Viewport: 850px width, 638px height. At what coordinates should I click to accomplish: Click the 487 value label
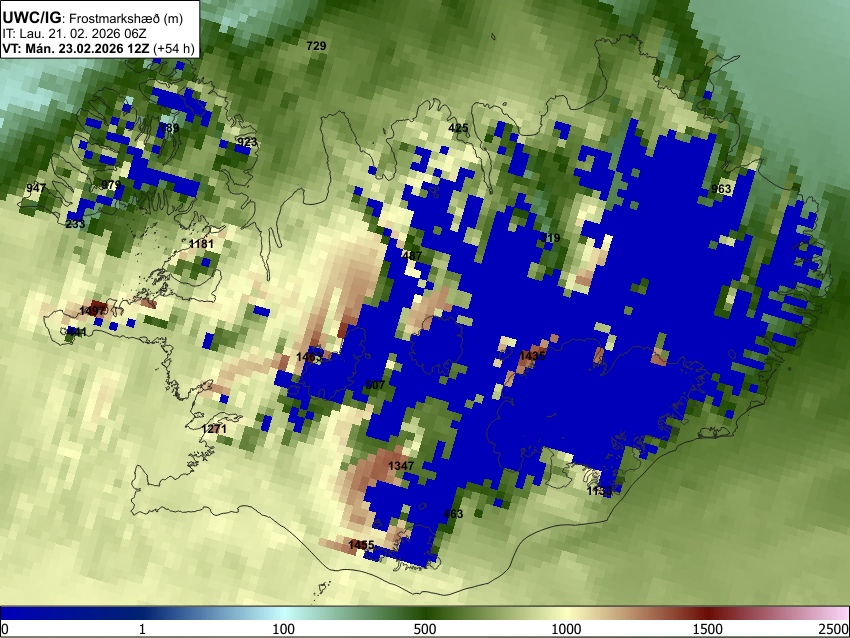click(x=412, y=255)
